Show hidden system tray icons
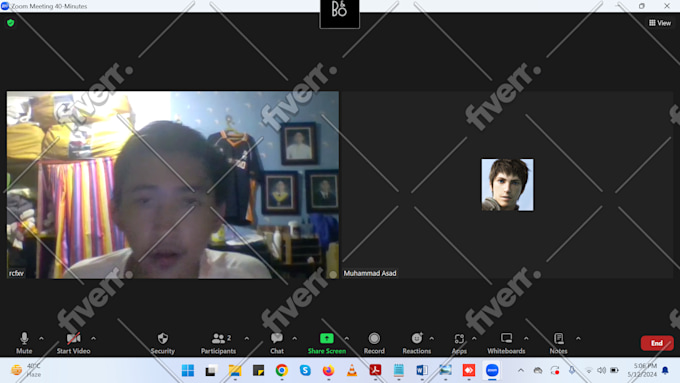The width and height of the screenshot is (680, 383). (x=521, y=370)
